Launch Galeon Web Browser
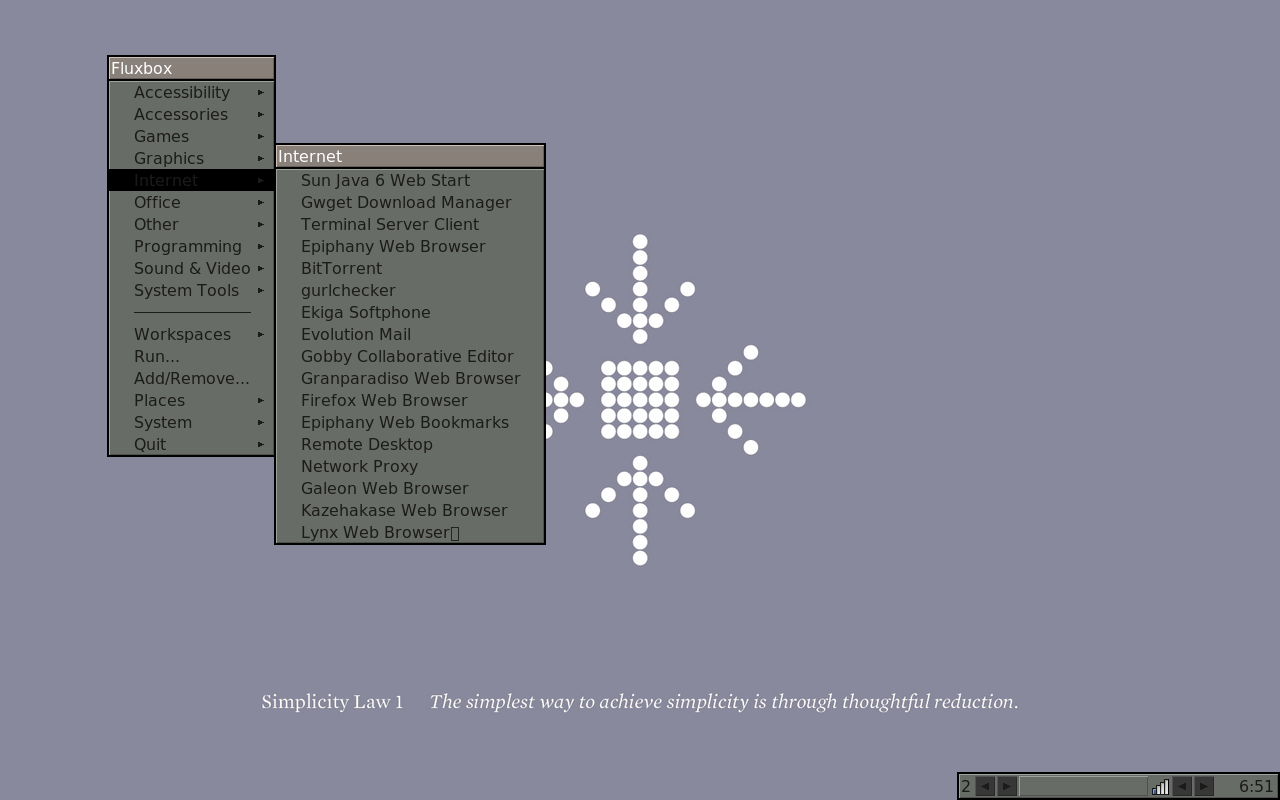 (410, 488)
